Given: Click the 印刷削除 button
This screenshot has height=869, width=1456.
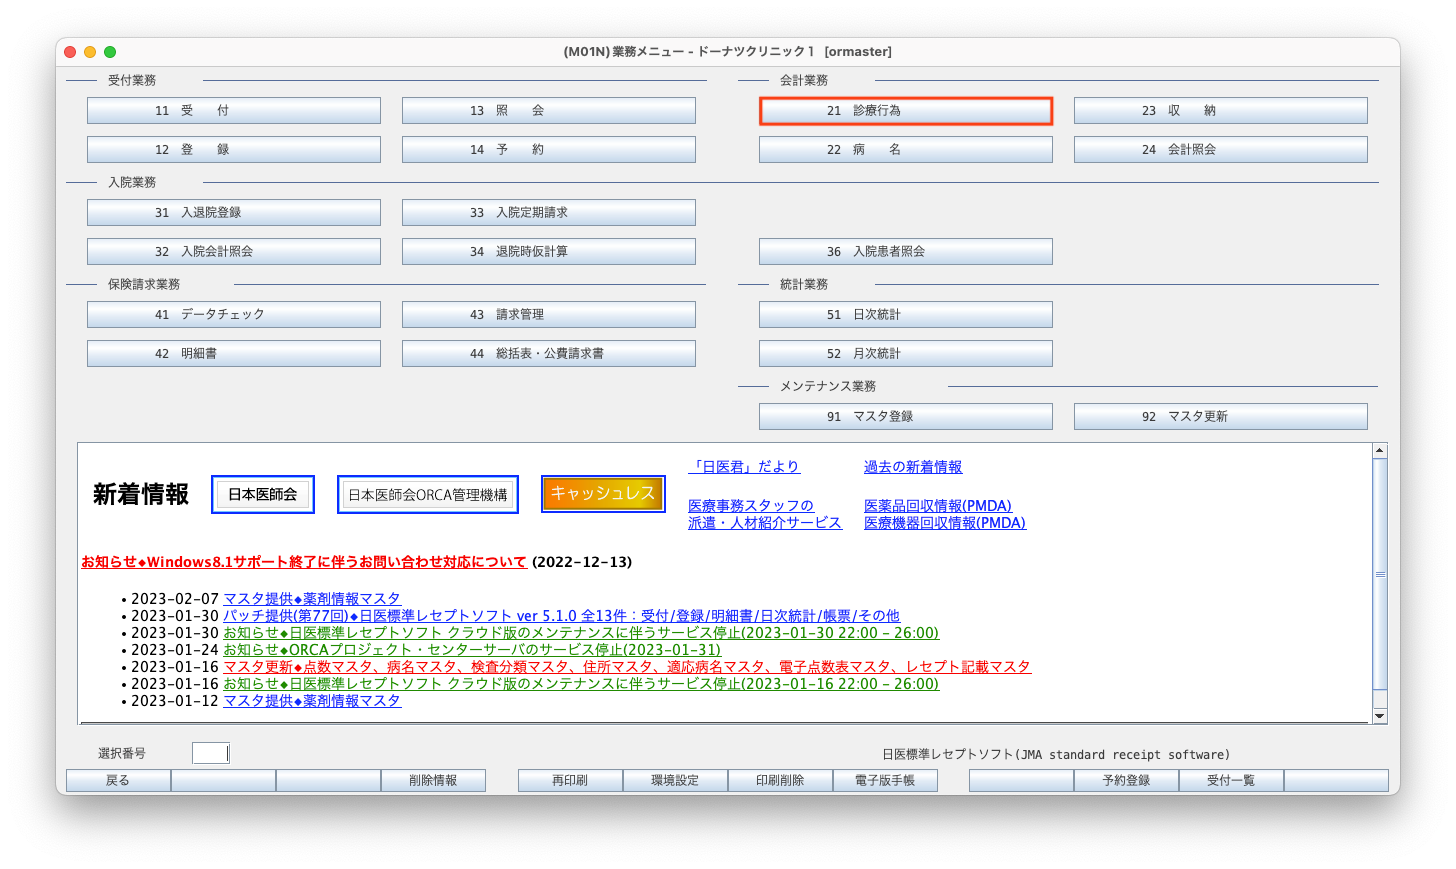Looking at the screenshot, I should coord(780,781).
